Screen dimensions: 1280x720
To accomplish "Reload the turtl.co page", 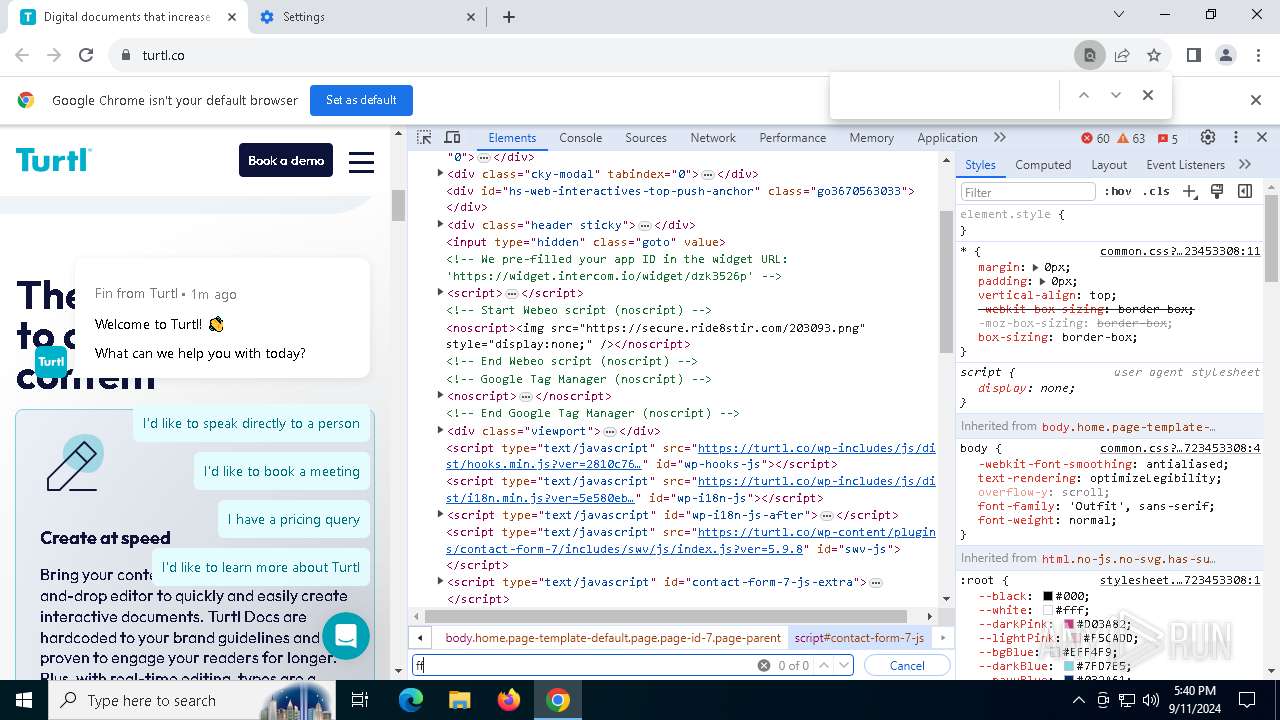I will [x=86, y=55].
